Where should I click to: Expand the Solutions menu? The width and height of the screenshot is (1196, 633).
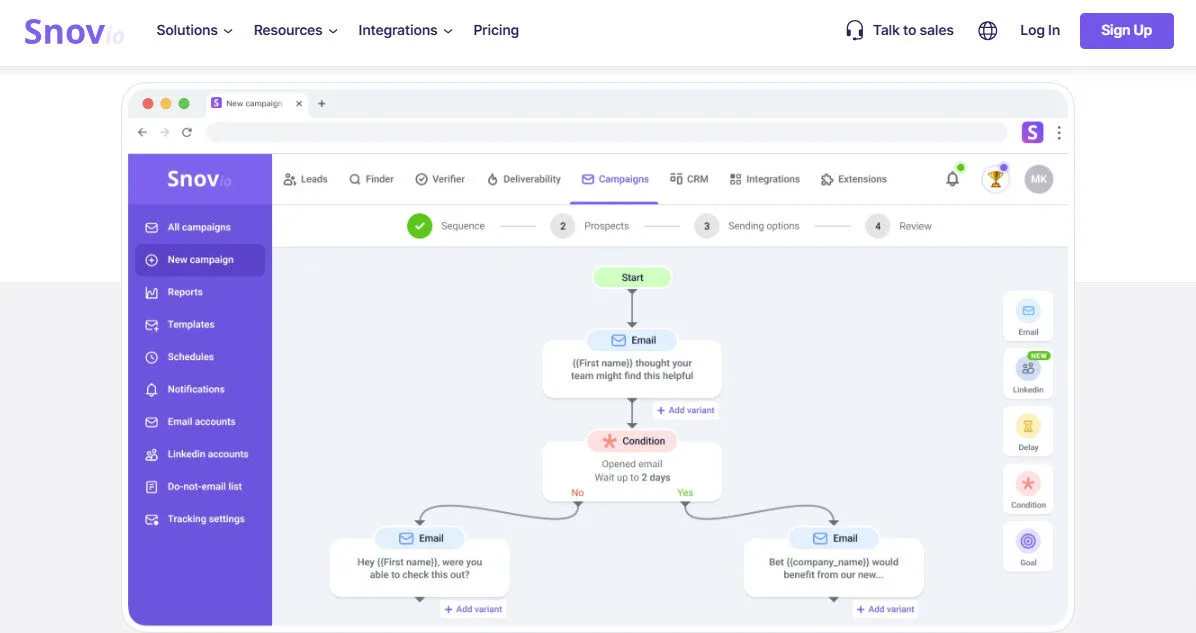pos(193,30)
